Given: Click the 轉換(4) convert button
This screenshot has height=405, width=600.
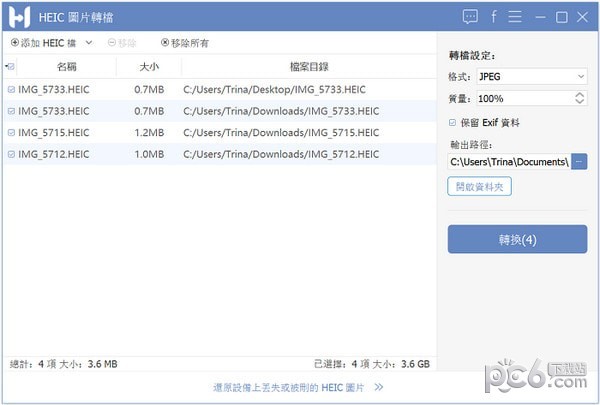Looking at the screenshot, I should click(517, 240).
